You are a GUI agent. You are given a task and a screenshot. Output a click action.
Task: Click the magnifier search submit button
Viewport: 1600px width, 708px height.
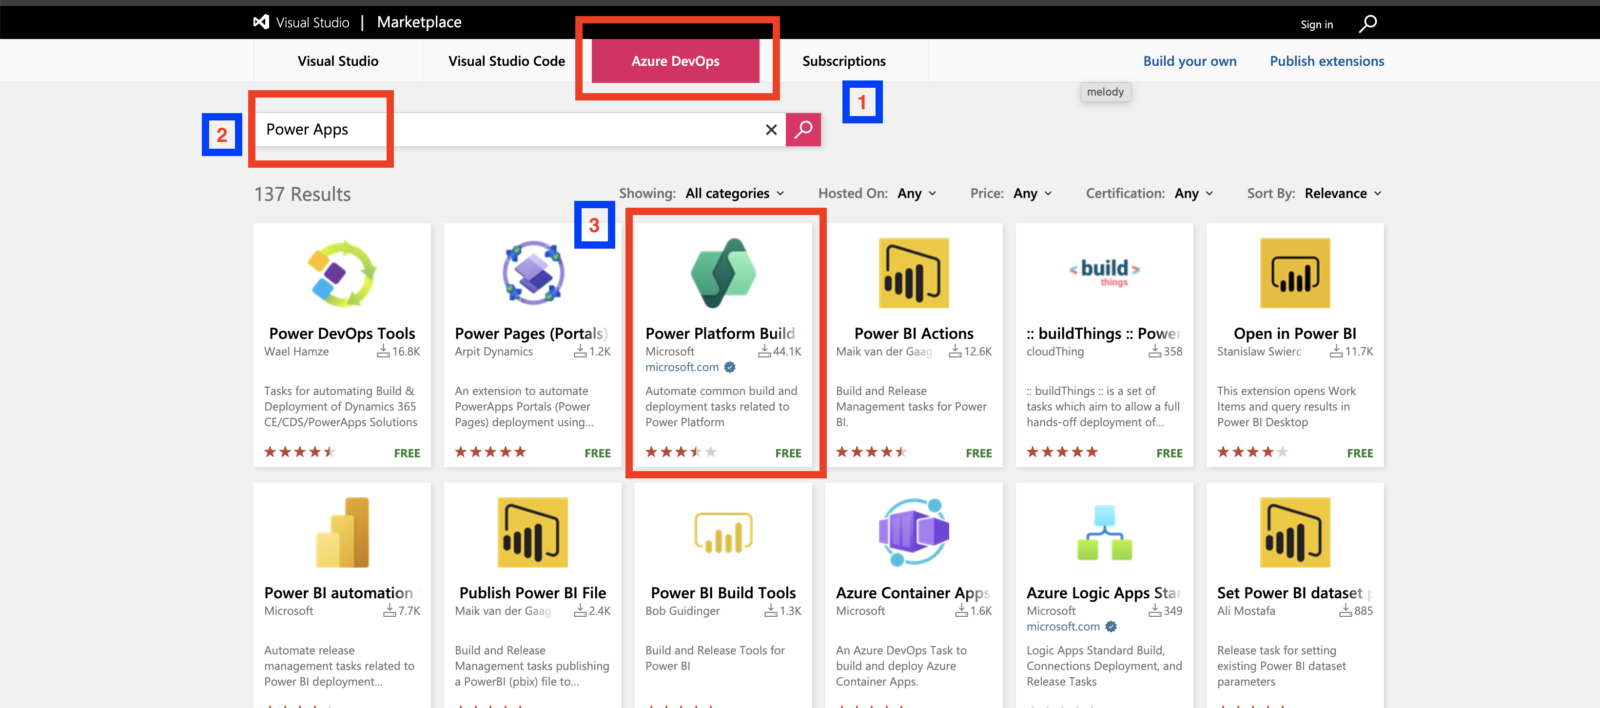803,129
